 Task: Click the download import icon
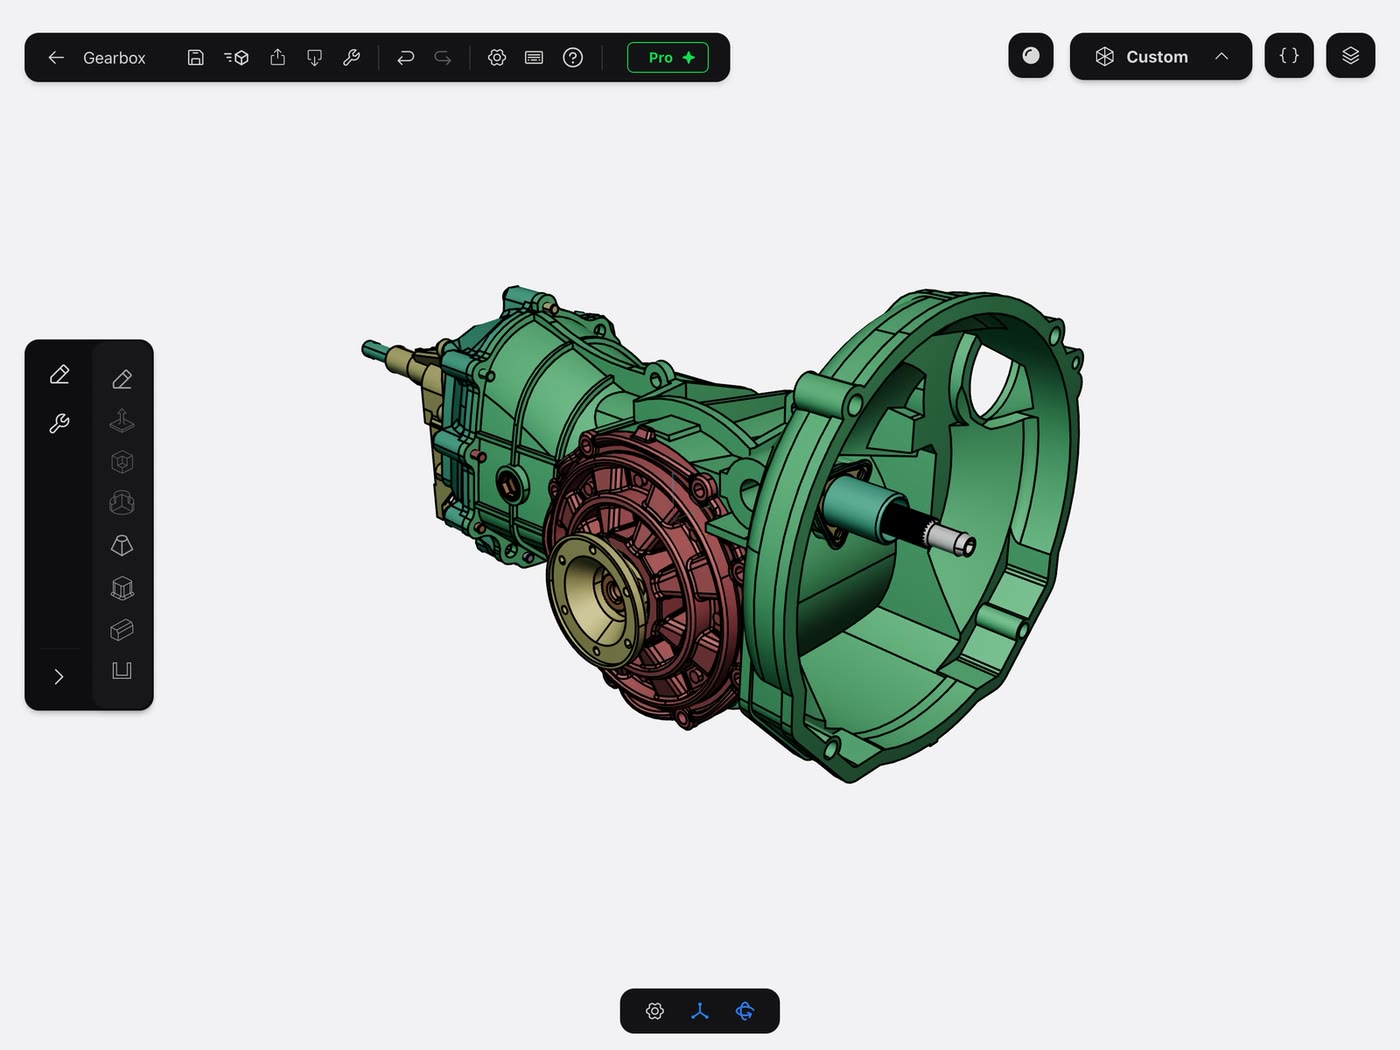pos(315,58)
